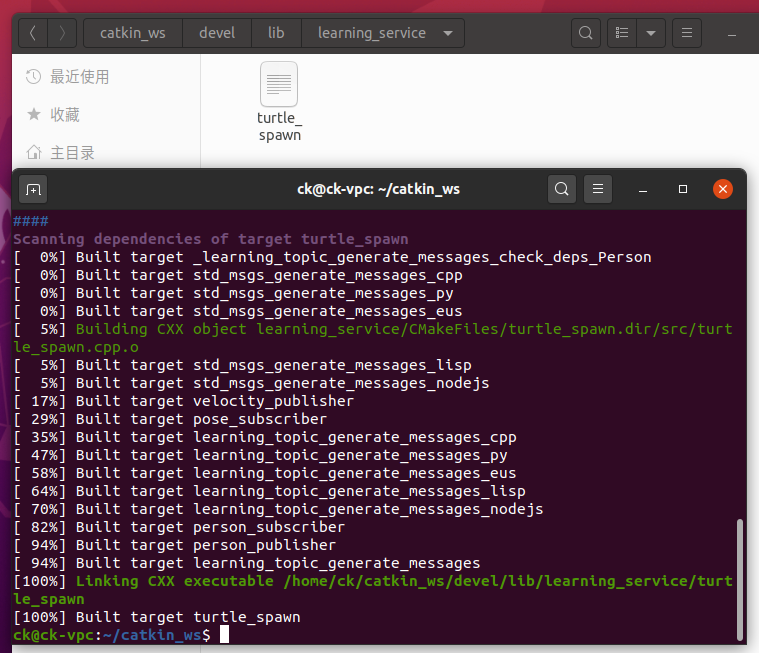Click 'std_msgs_generate_messages_eus' line
Viewport: 759px width, 653px height.
click(238, 311)
